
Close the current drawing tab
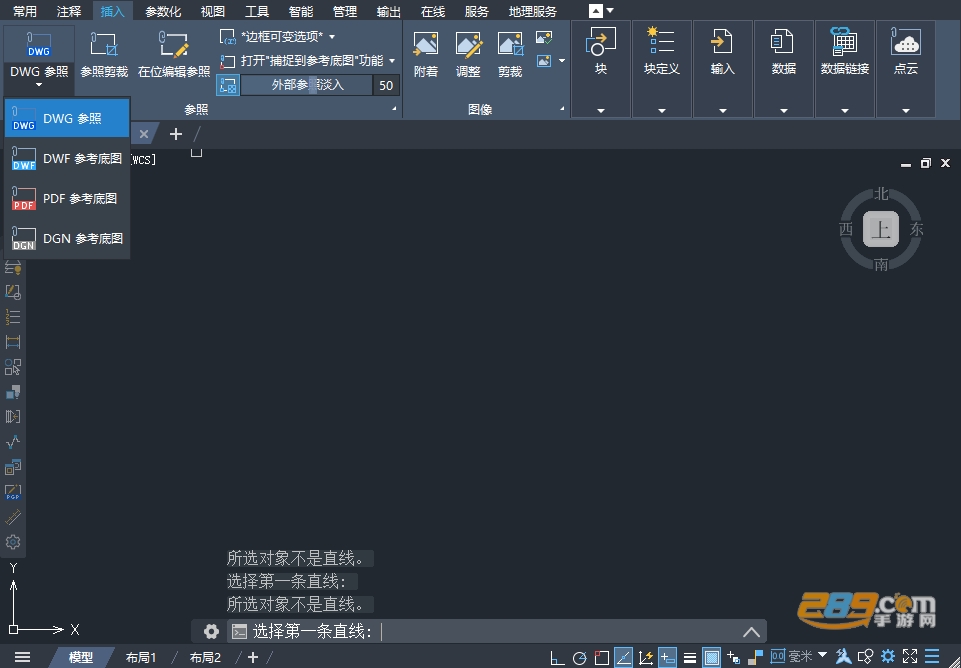(x=143, y=134)
